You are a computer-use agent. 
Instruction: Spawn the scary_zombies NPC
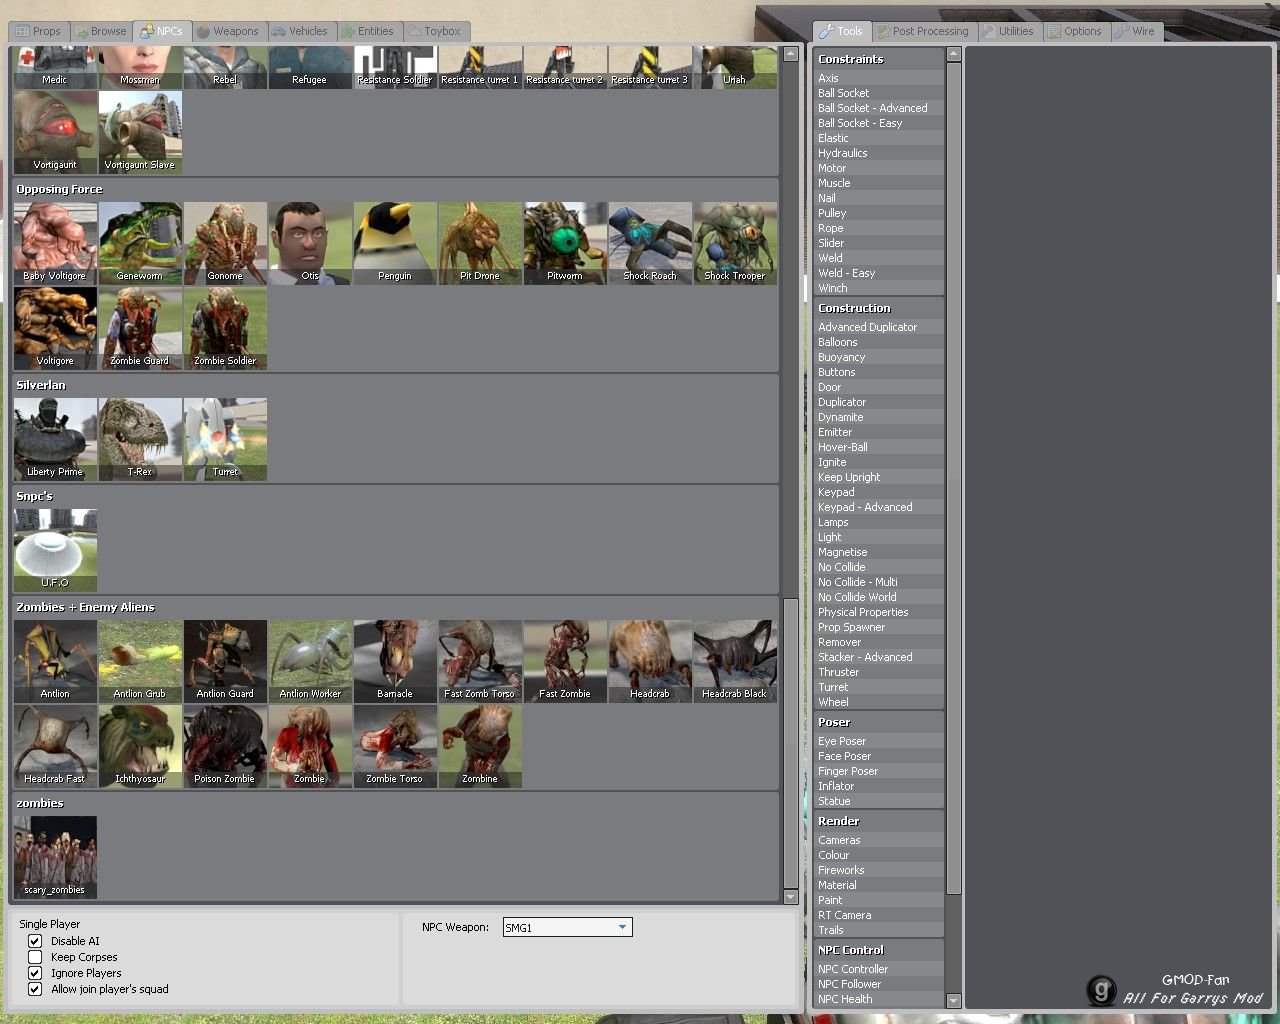tap(55, 858)
